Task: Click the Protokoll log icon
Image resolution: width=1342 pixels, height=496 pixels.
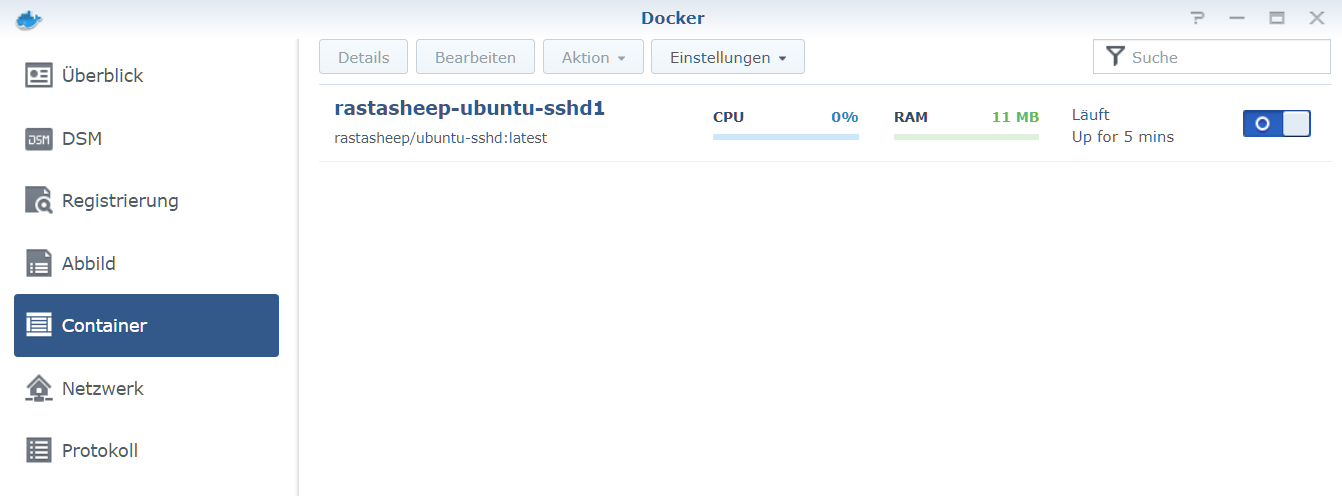Action: tap(39, 450)
